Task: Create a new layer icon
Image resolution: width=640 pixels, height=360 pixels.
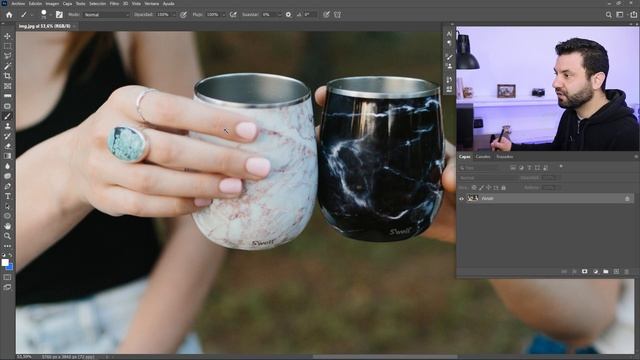Action: [616, 271]
